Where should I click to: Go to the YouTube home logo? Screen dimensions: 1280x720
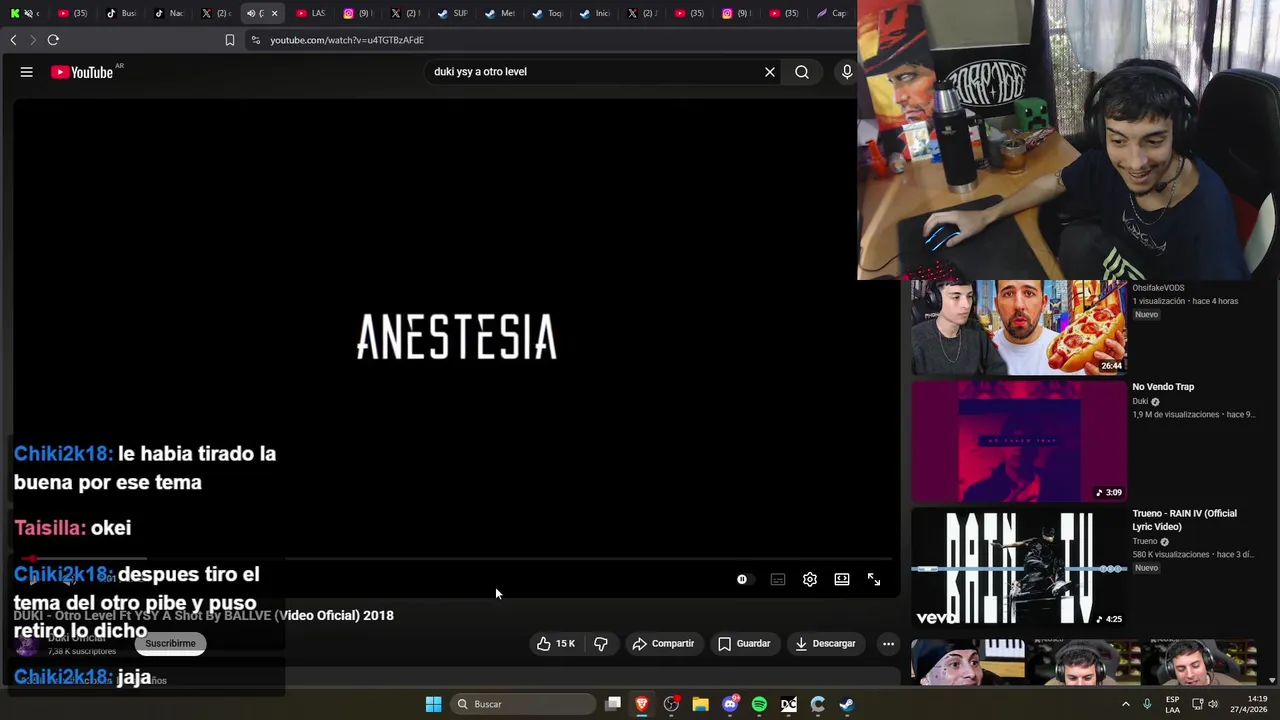click(82, 72)
